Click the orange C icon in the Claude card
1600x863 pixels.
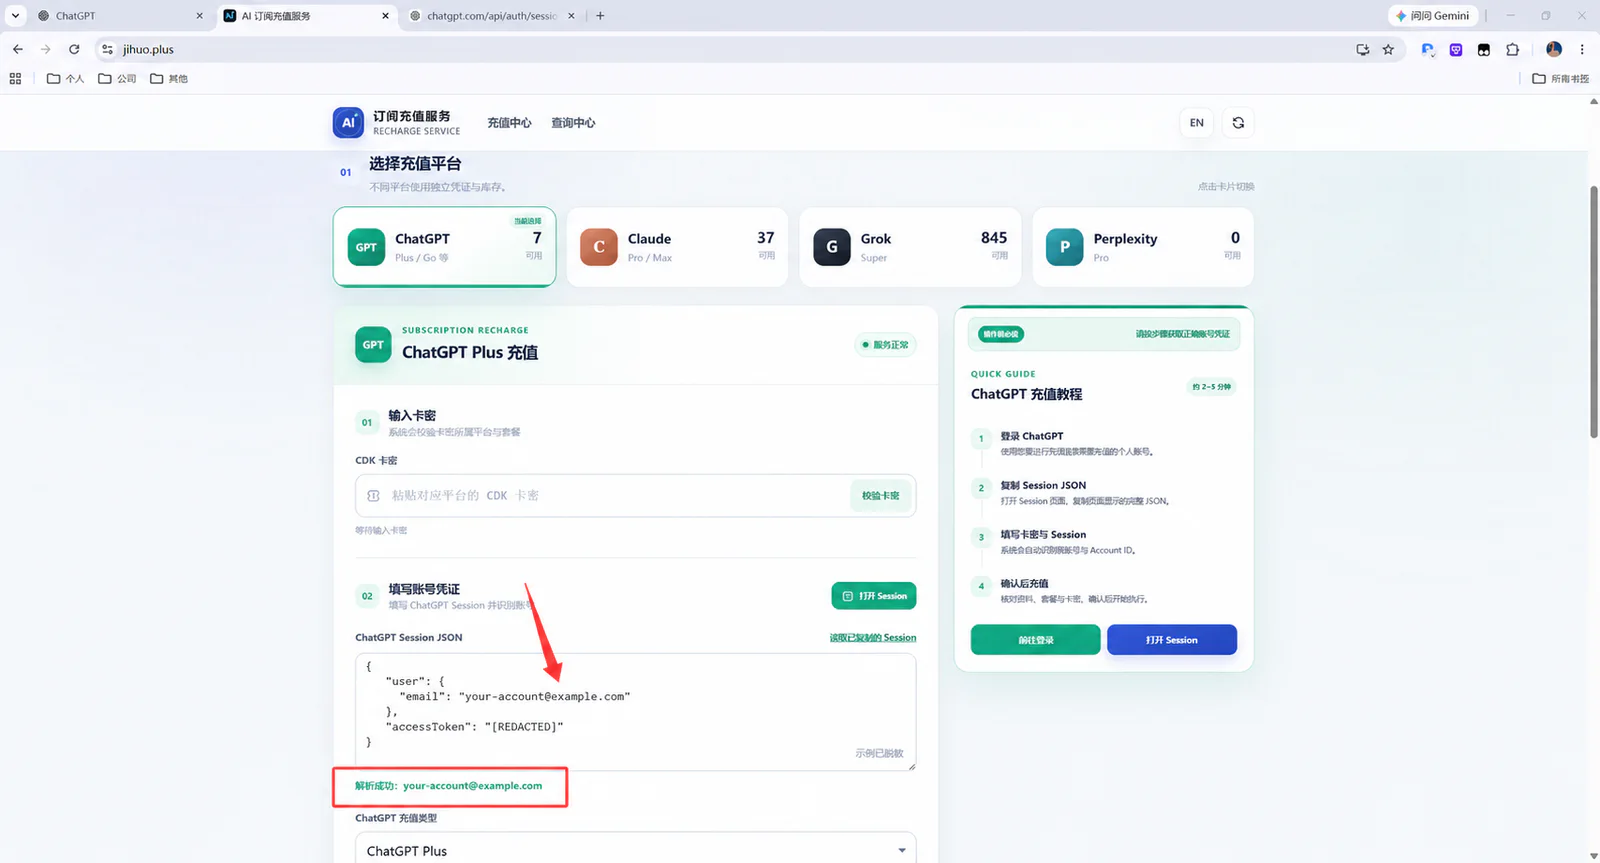pyautogui.click(x=599, y=247)
